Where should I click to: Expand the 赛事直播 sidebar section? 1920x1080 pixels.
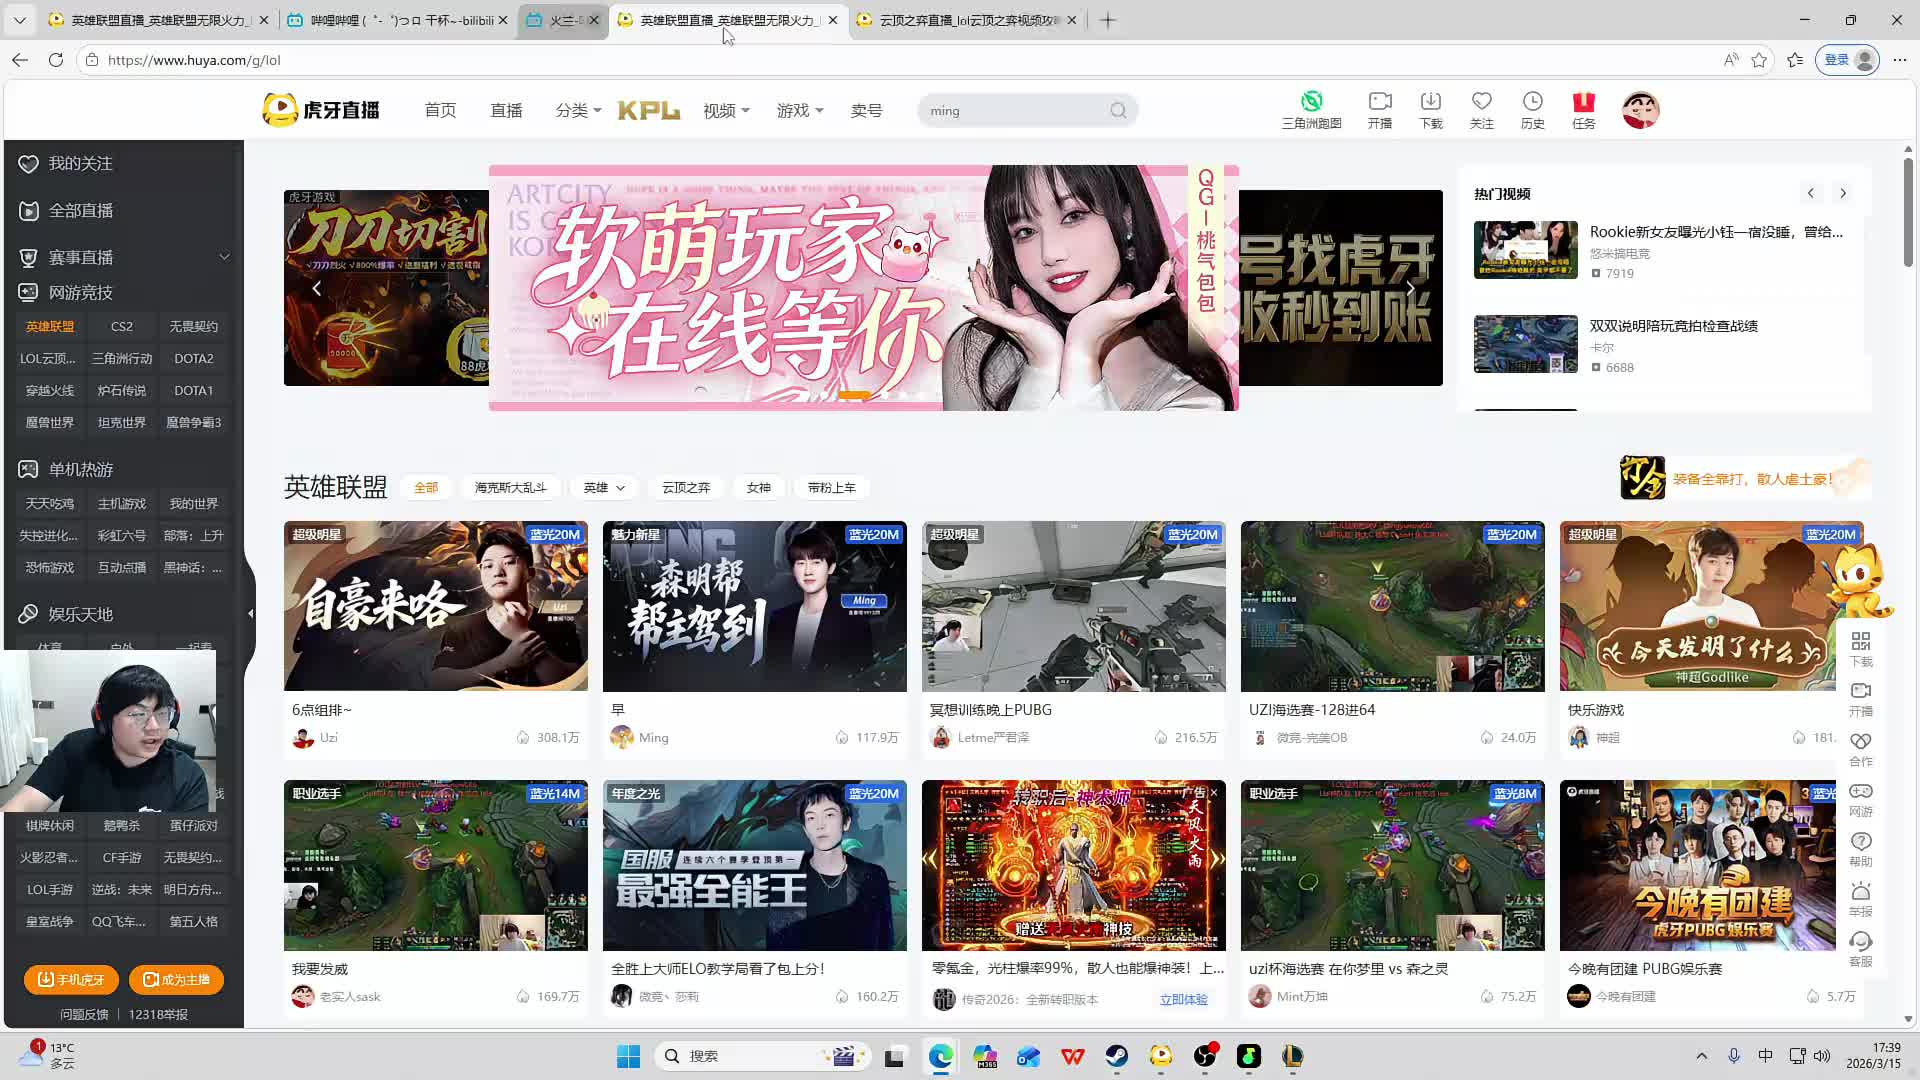[224, 257]
